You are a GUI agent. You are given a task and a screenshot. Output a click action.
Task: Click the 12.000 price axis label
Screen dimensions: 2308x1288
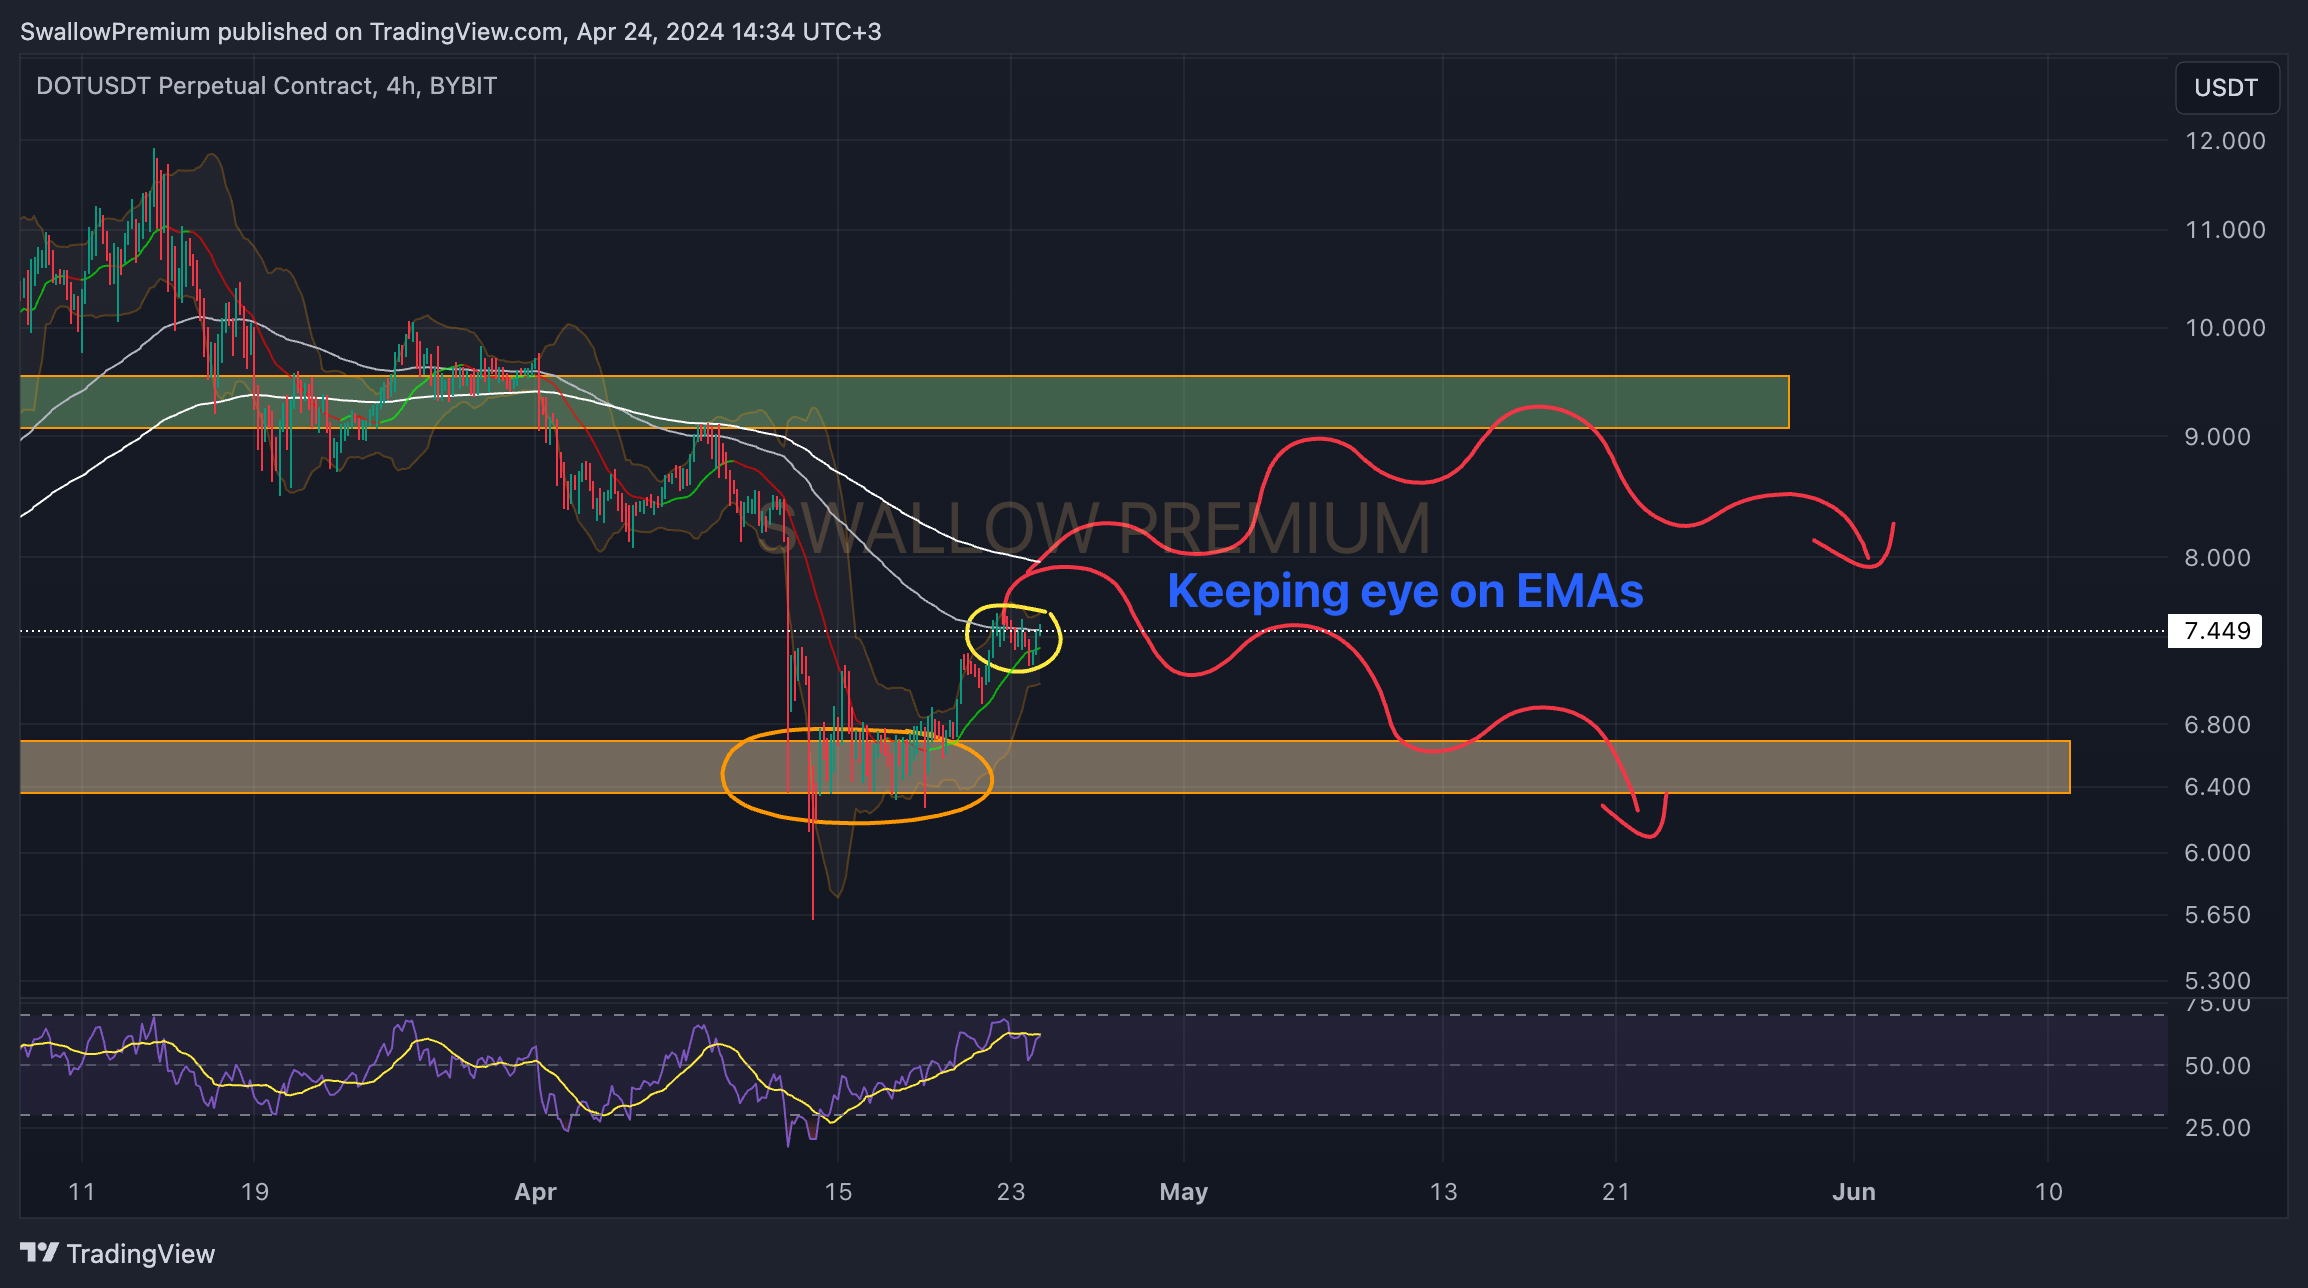2225,141
